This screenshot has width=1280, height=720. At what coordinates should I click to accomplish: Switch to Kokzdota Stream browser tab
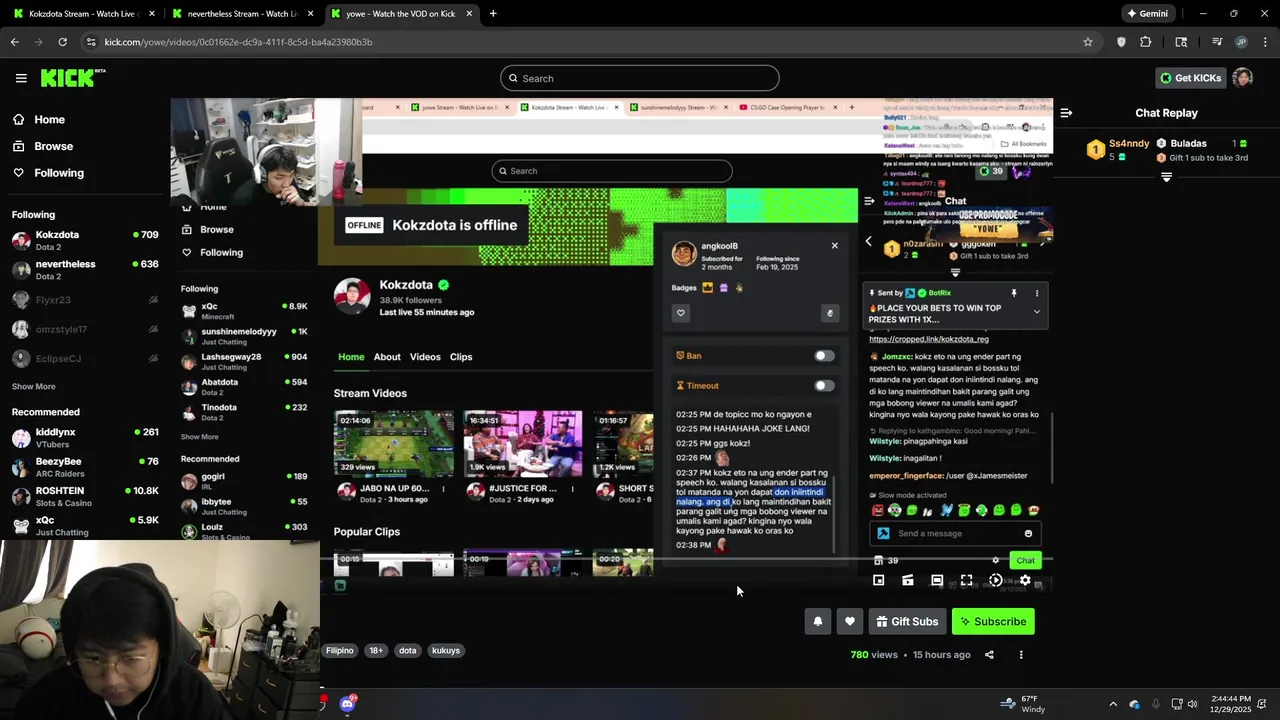83,14
